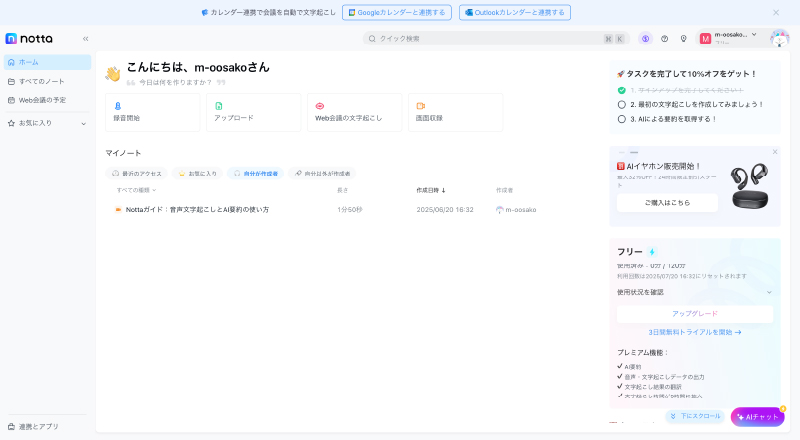Click the lightbulb tips icon in header
The width and height of the screenshot is (800, 440).
coord(684,39)
